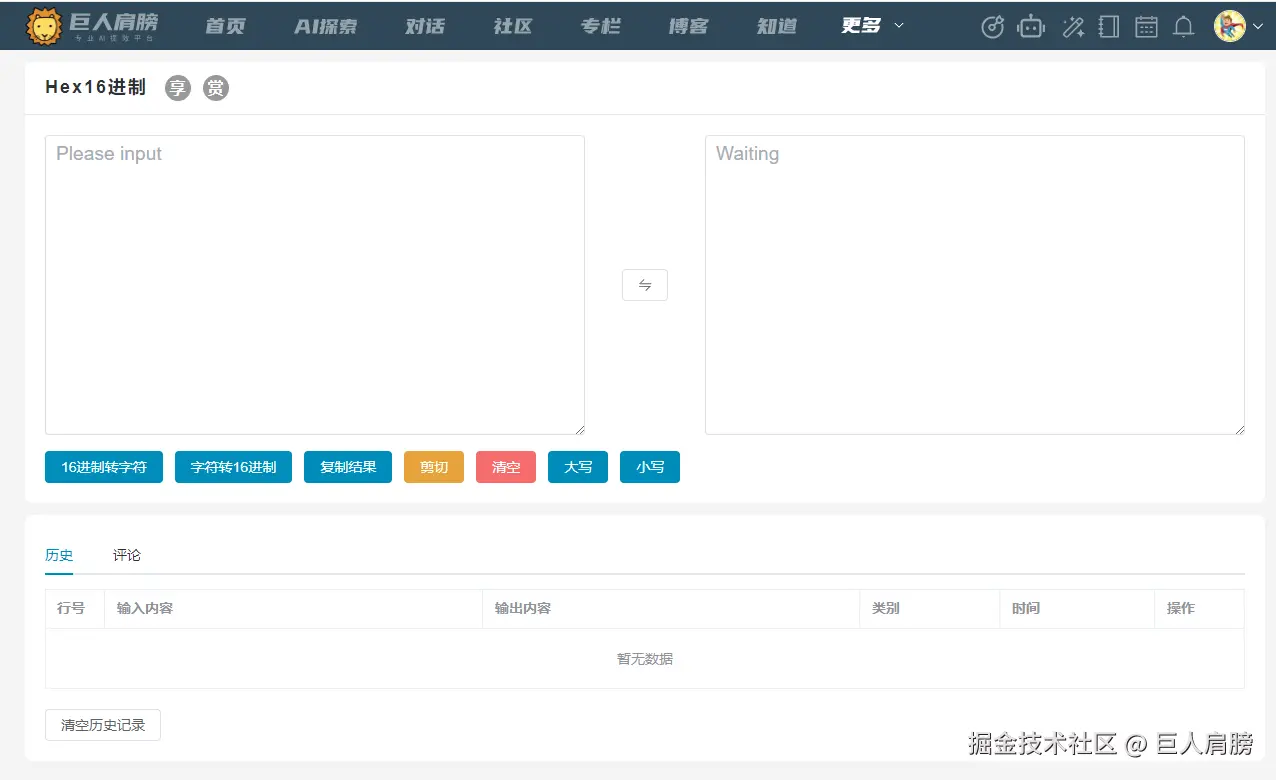
Task: Open the 专栏 menu item
Action: (601, 26)
